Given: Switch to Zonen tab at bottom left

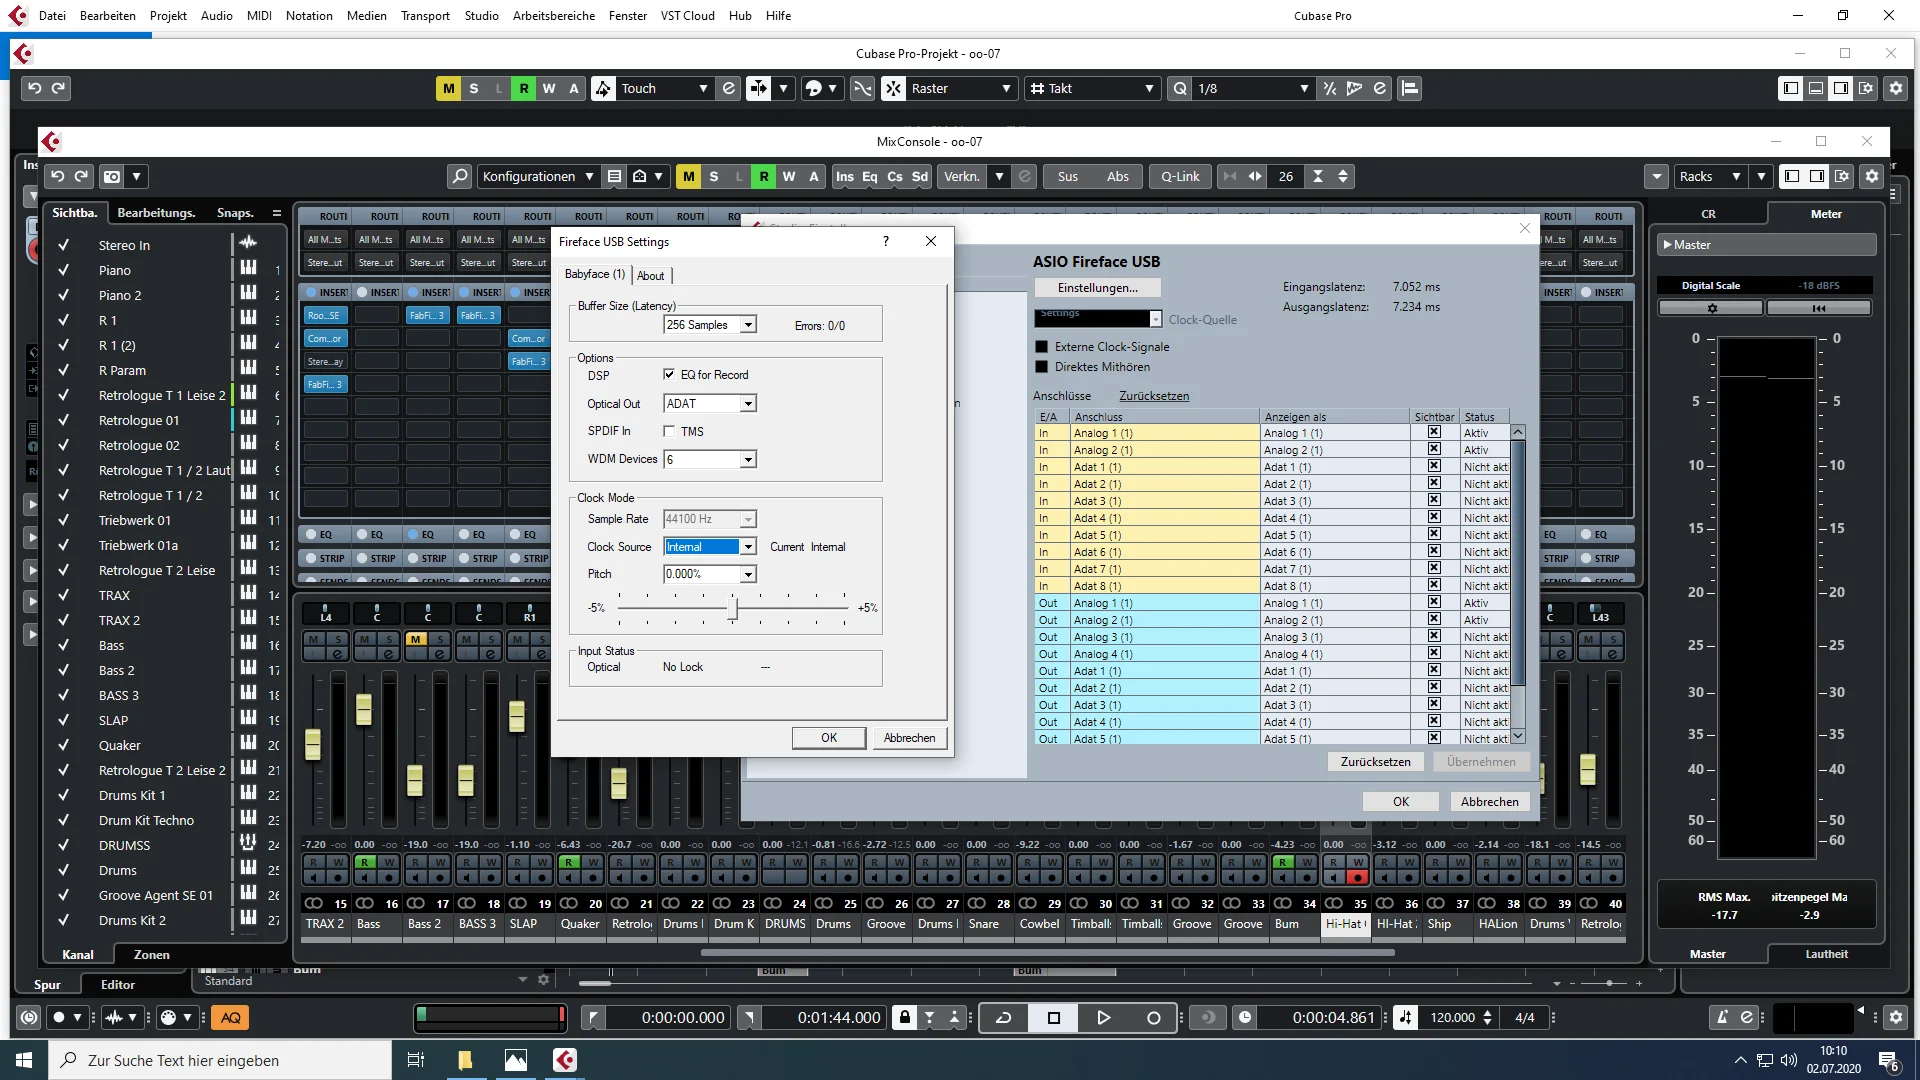Looking at the screenshot, I should (x=152, y=955).
